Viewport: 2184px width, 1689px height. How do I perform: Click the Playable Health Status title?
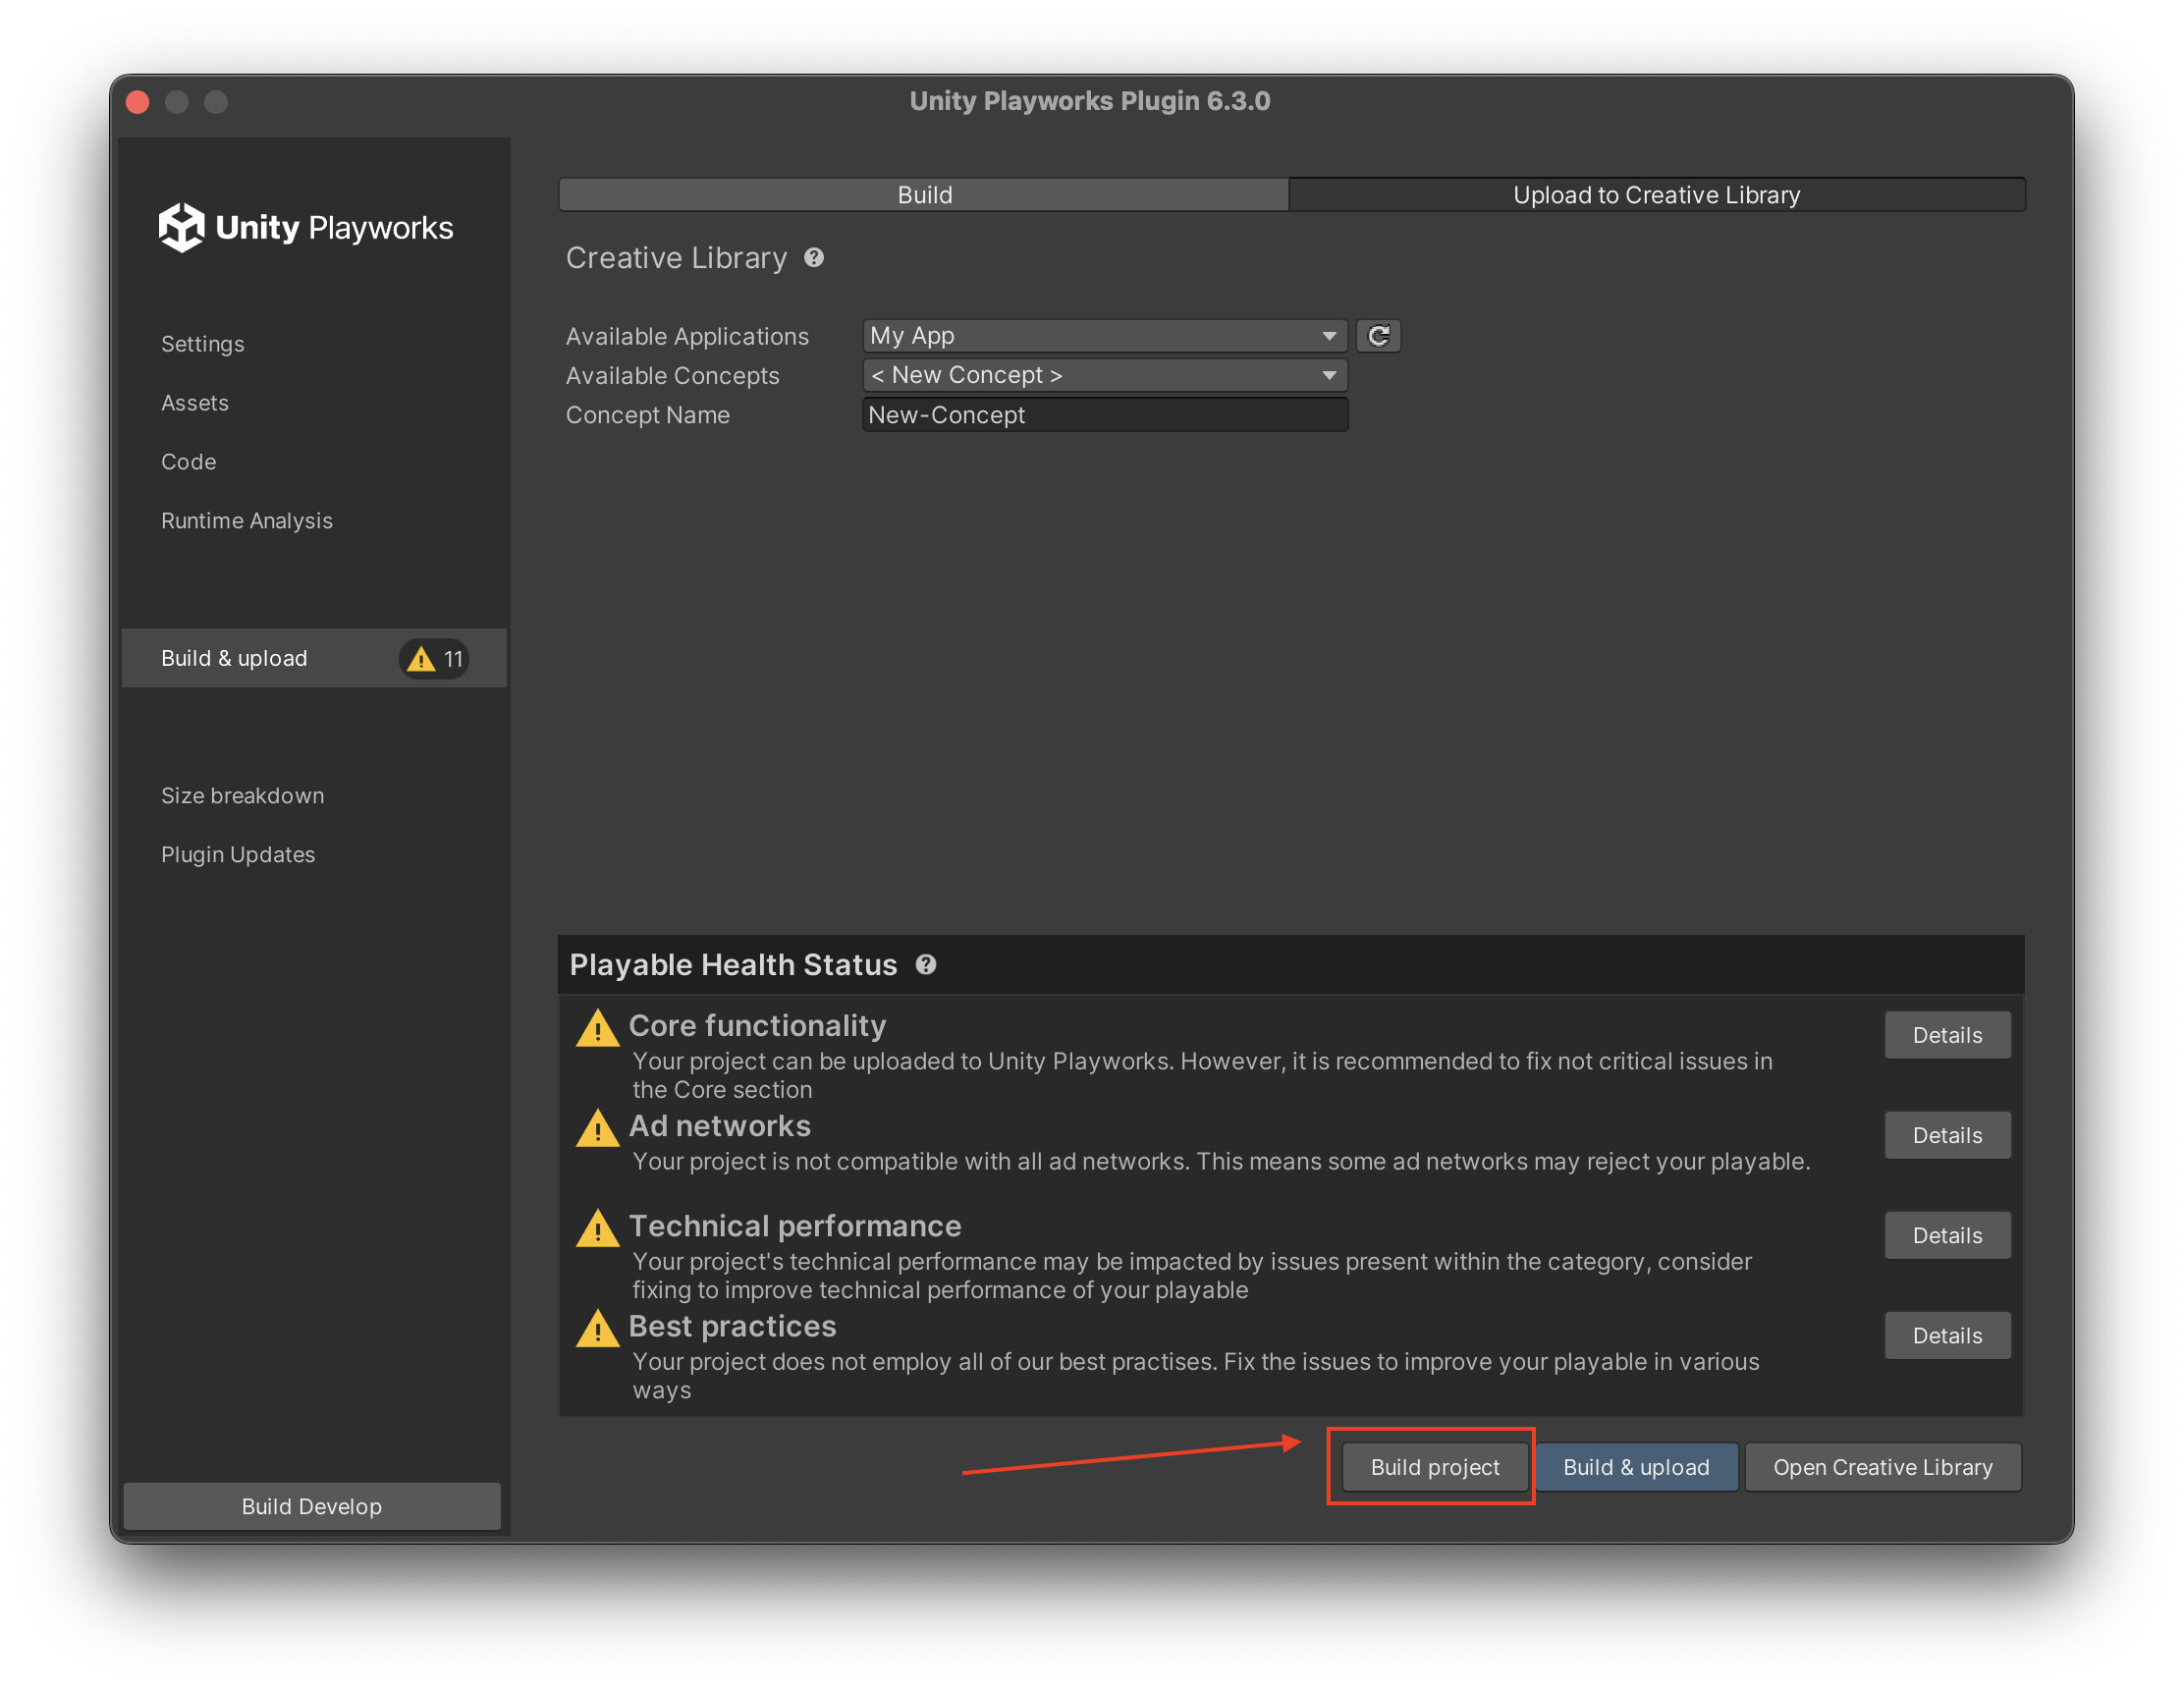click(x=733, y=965)
